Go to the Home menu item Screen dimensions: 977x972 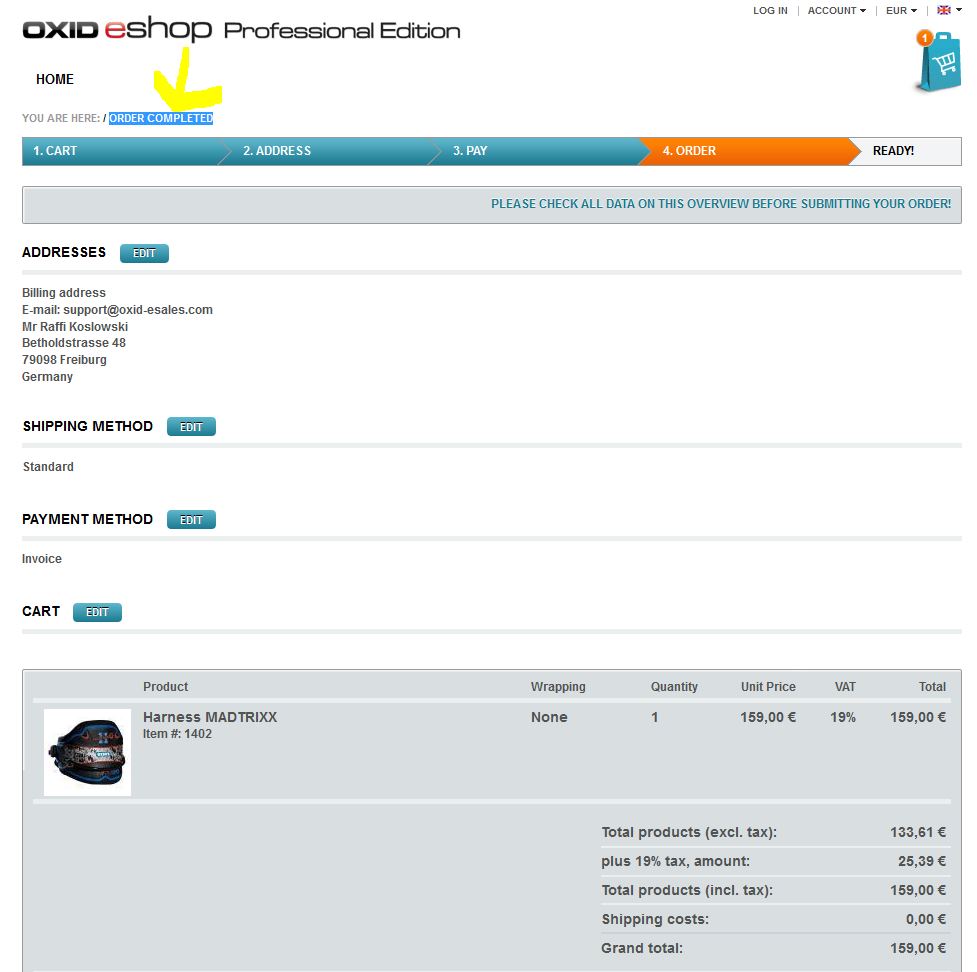[55, 79]
